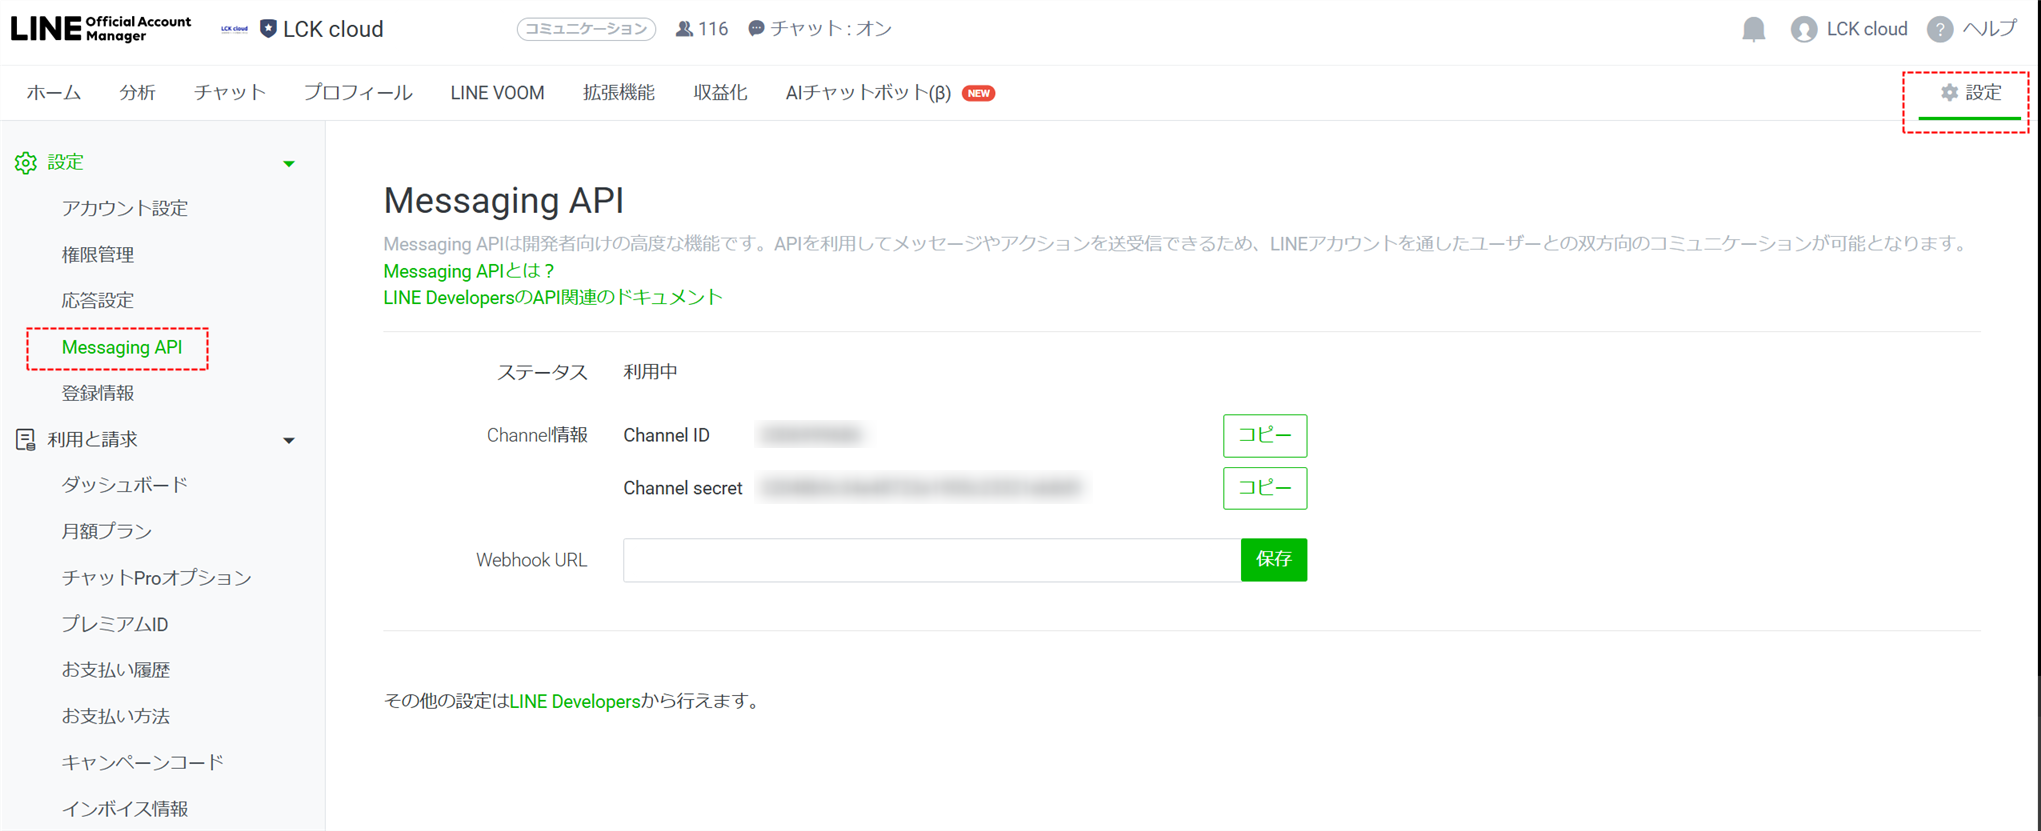2041x831 pixels.
Task: Click the Messaging API page heading
Action: (x=503, y=200)
